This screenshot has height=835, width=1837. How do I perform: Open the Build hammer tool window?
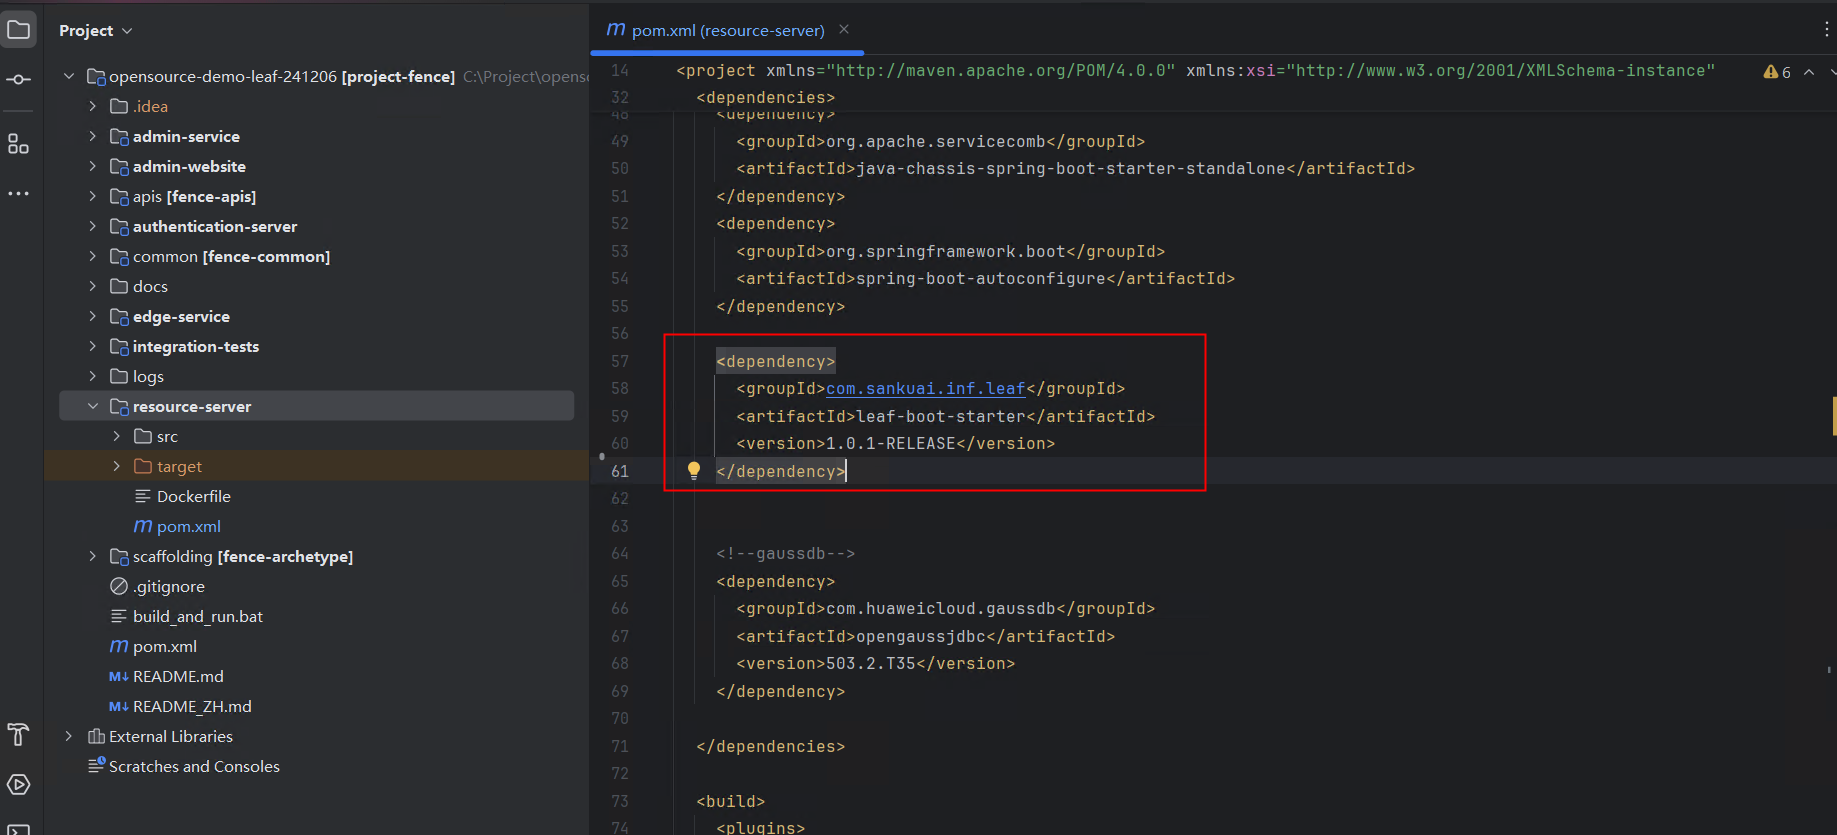click(19, 735)
